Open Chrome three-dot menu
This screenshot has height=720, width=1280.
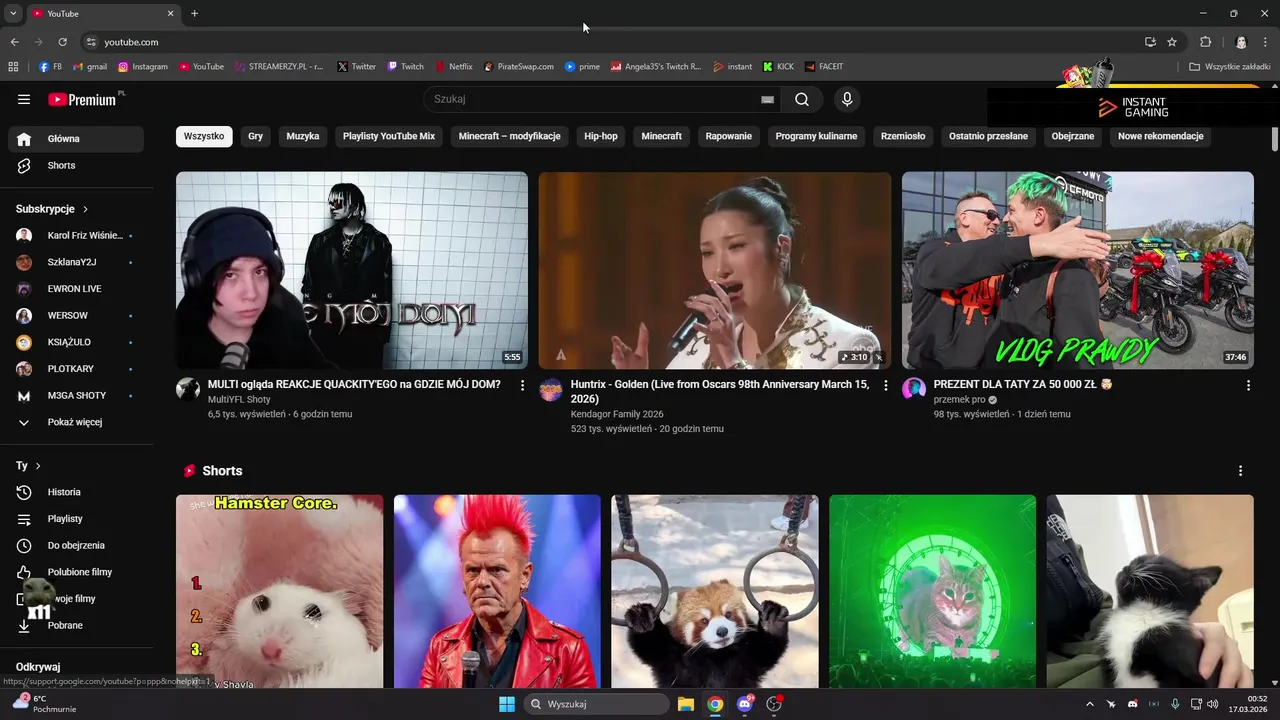(1265, 42)
